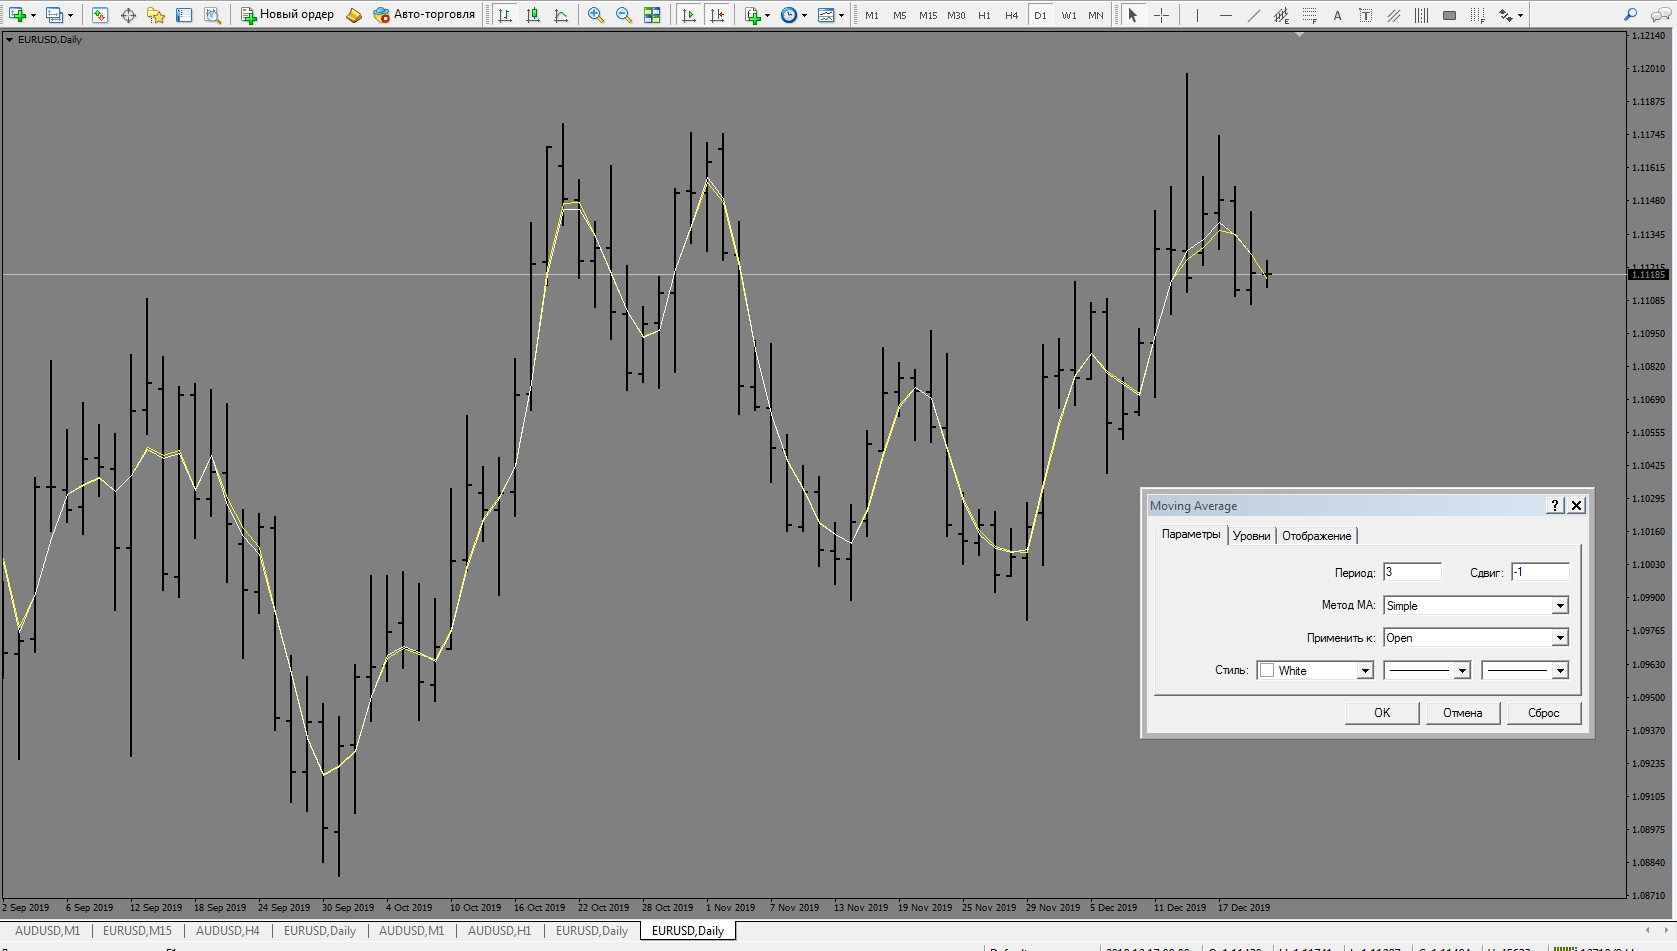
Task: Select the MN timeframe
Action: pos(1096,15)
